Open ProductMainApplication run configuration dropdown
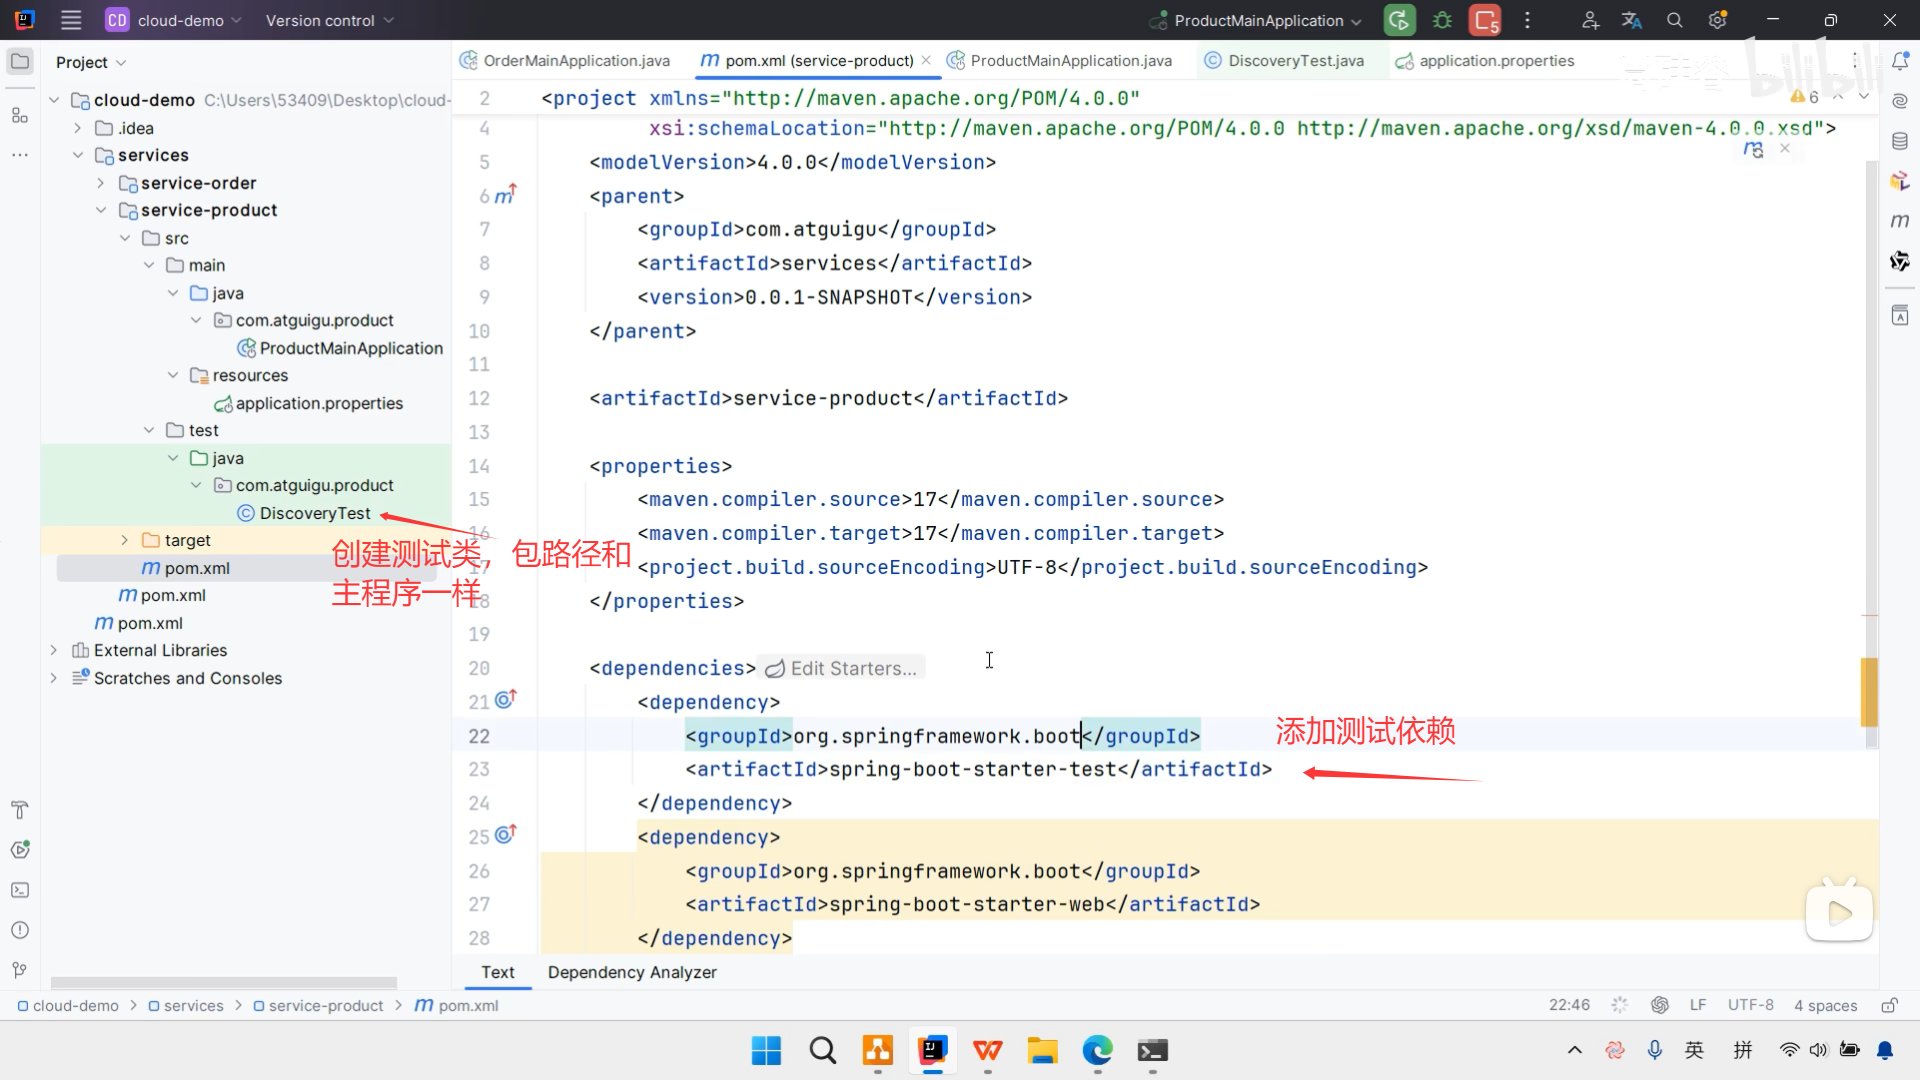1920x1080 pixels. (x=1260, y=20)
